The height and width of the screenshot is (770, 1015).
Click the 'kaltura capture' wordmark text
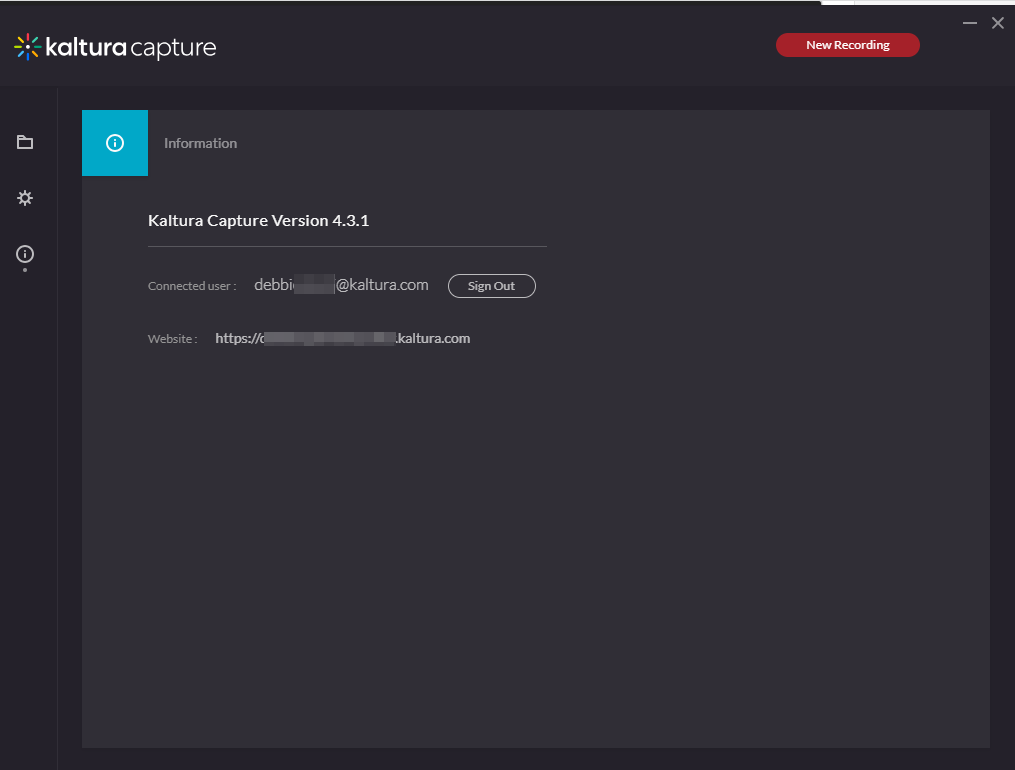coord(130,47)
